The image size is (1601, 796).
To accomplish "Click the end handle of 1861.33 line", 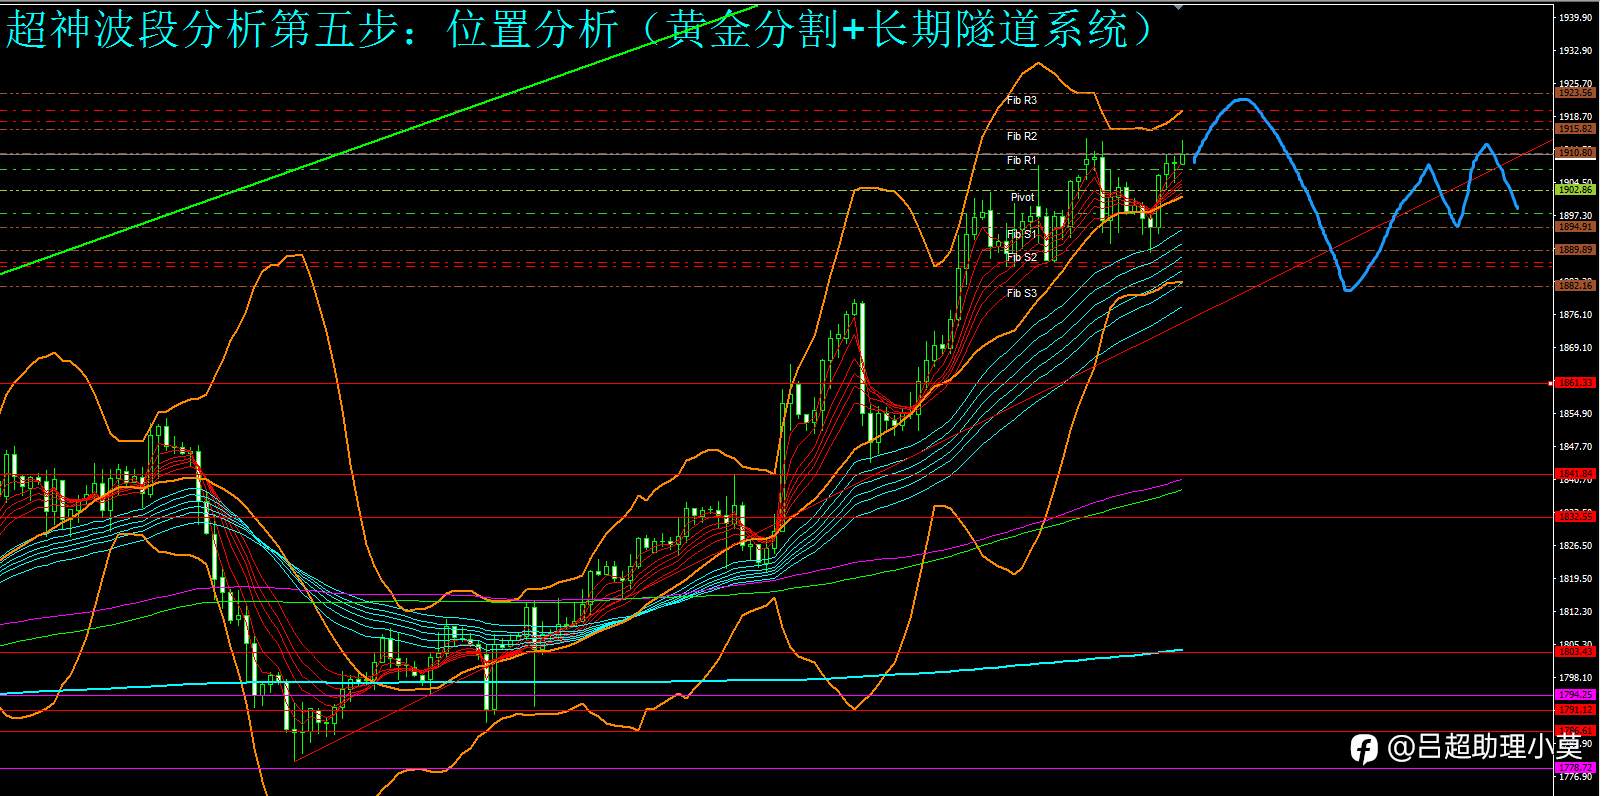I will (1550, 383).
